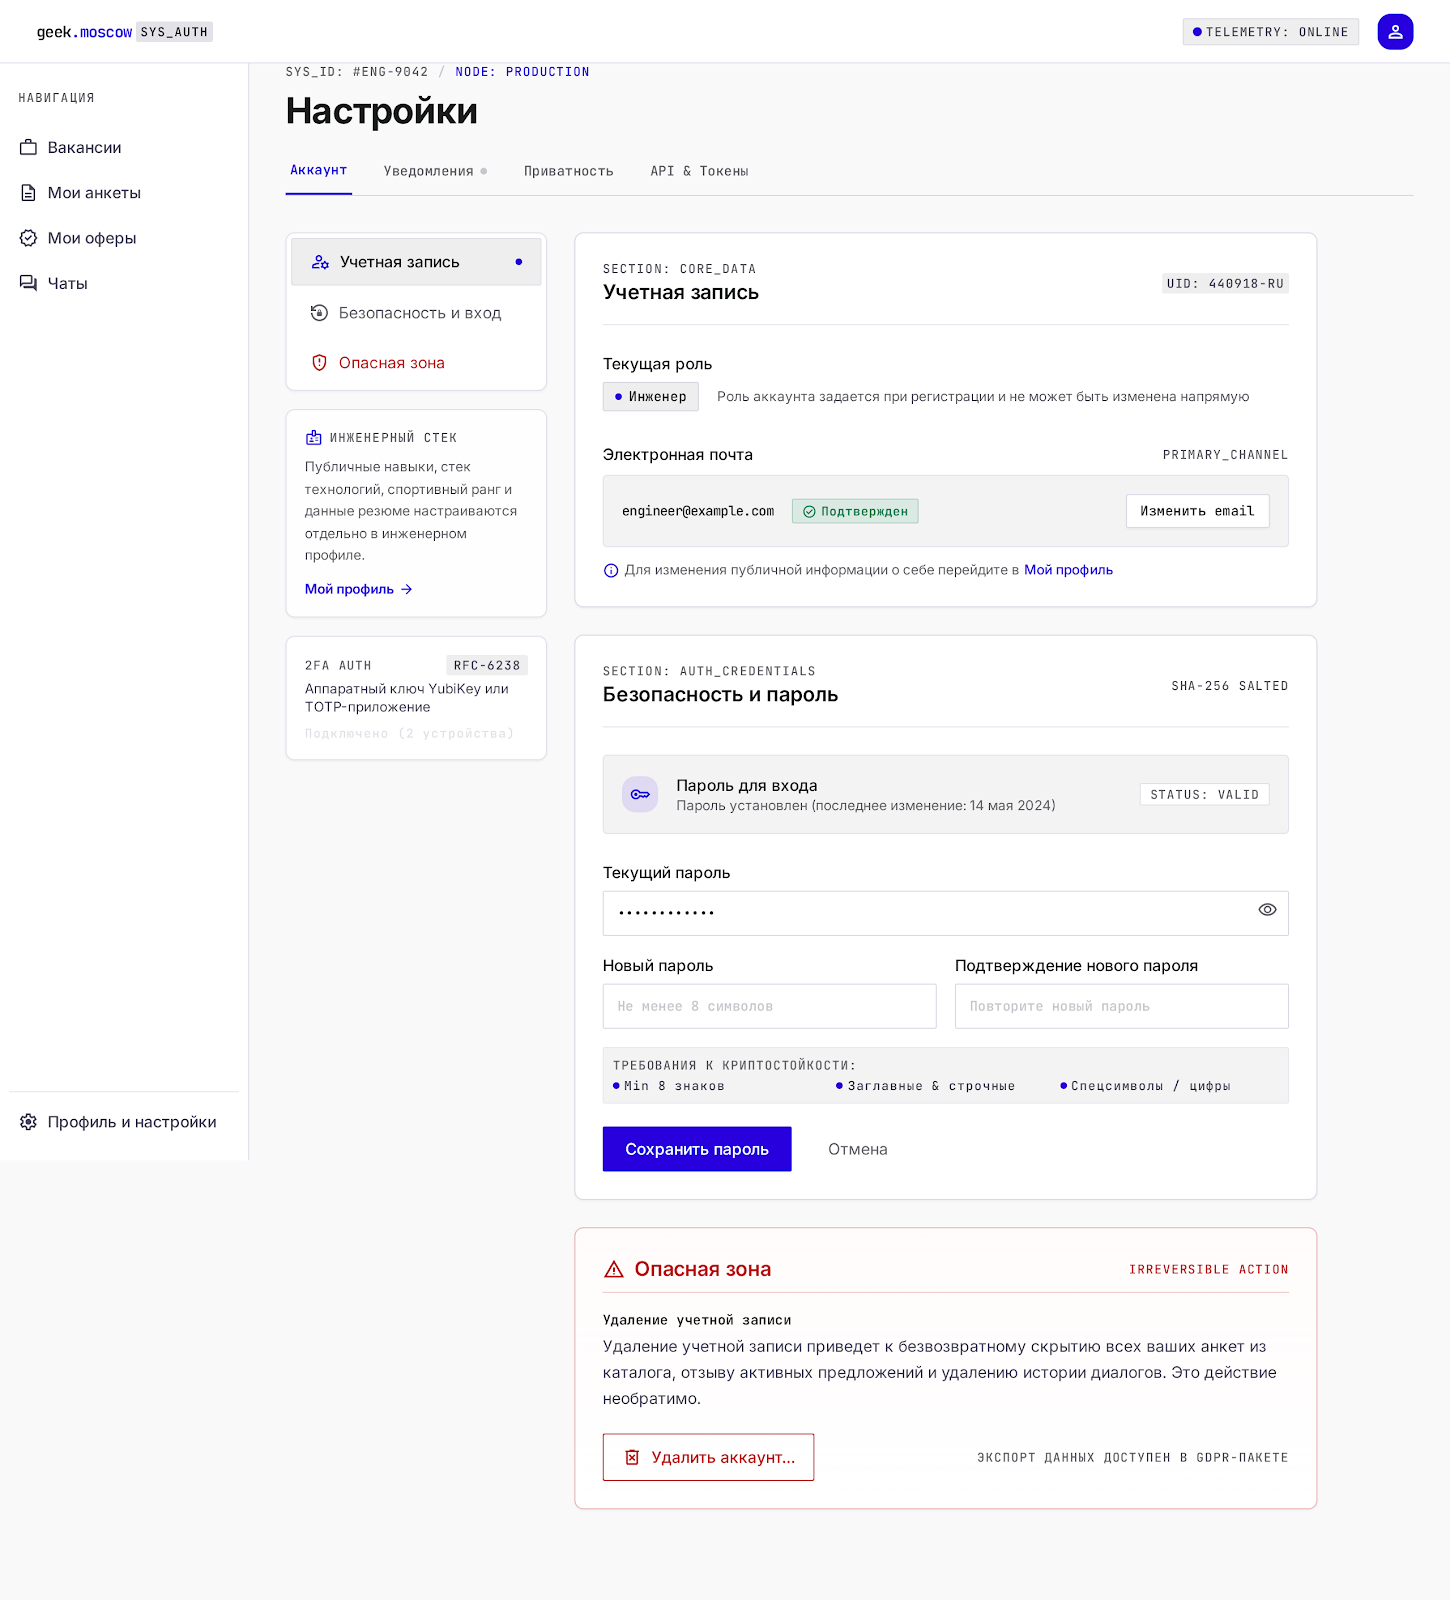
Task: Click the IRREVERSIBLE ACTION label
Action: pyautogui.click(x=1208, y=1270)
